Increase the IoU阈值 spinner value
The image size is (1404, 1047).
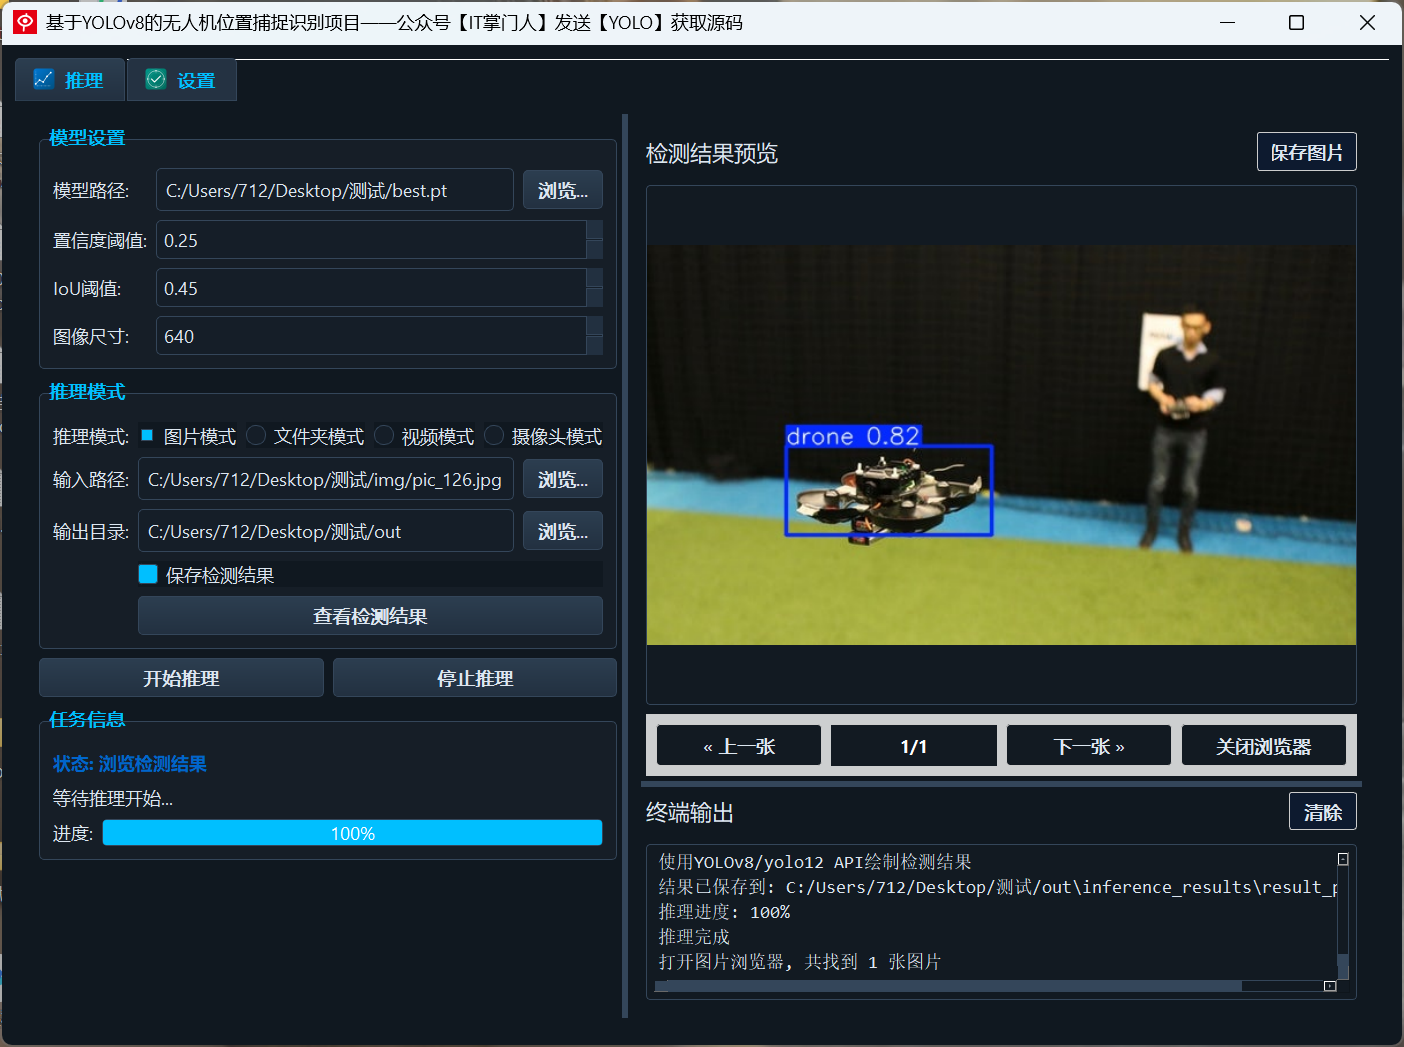[595, 278]
